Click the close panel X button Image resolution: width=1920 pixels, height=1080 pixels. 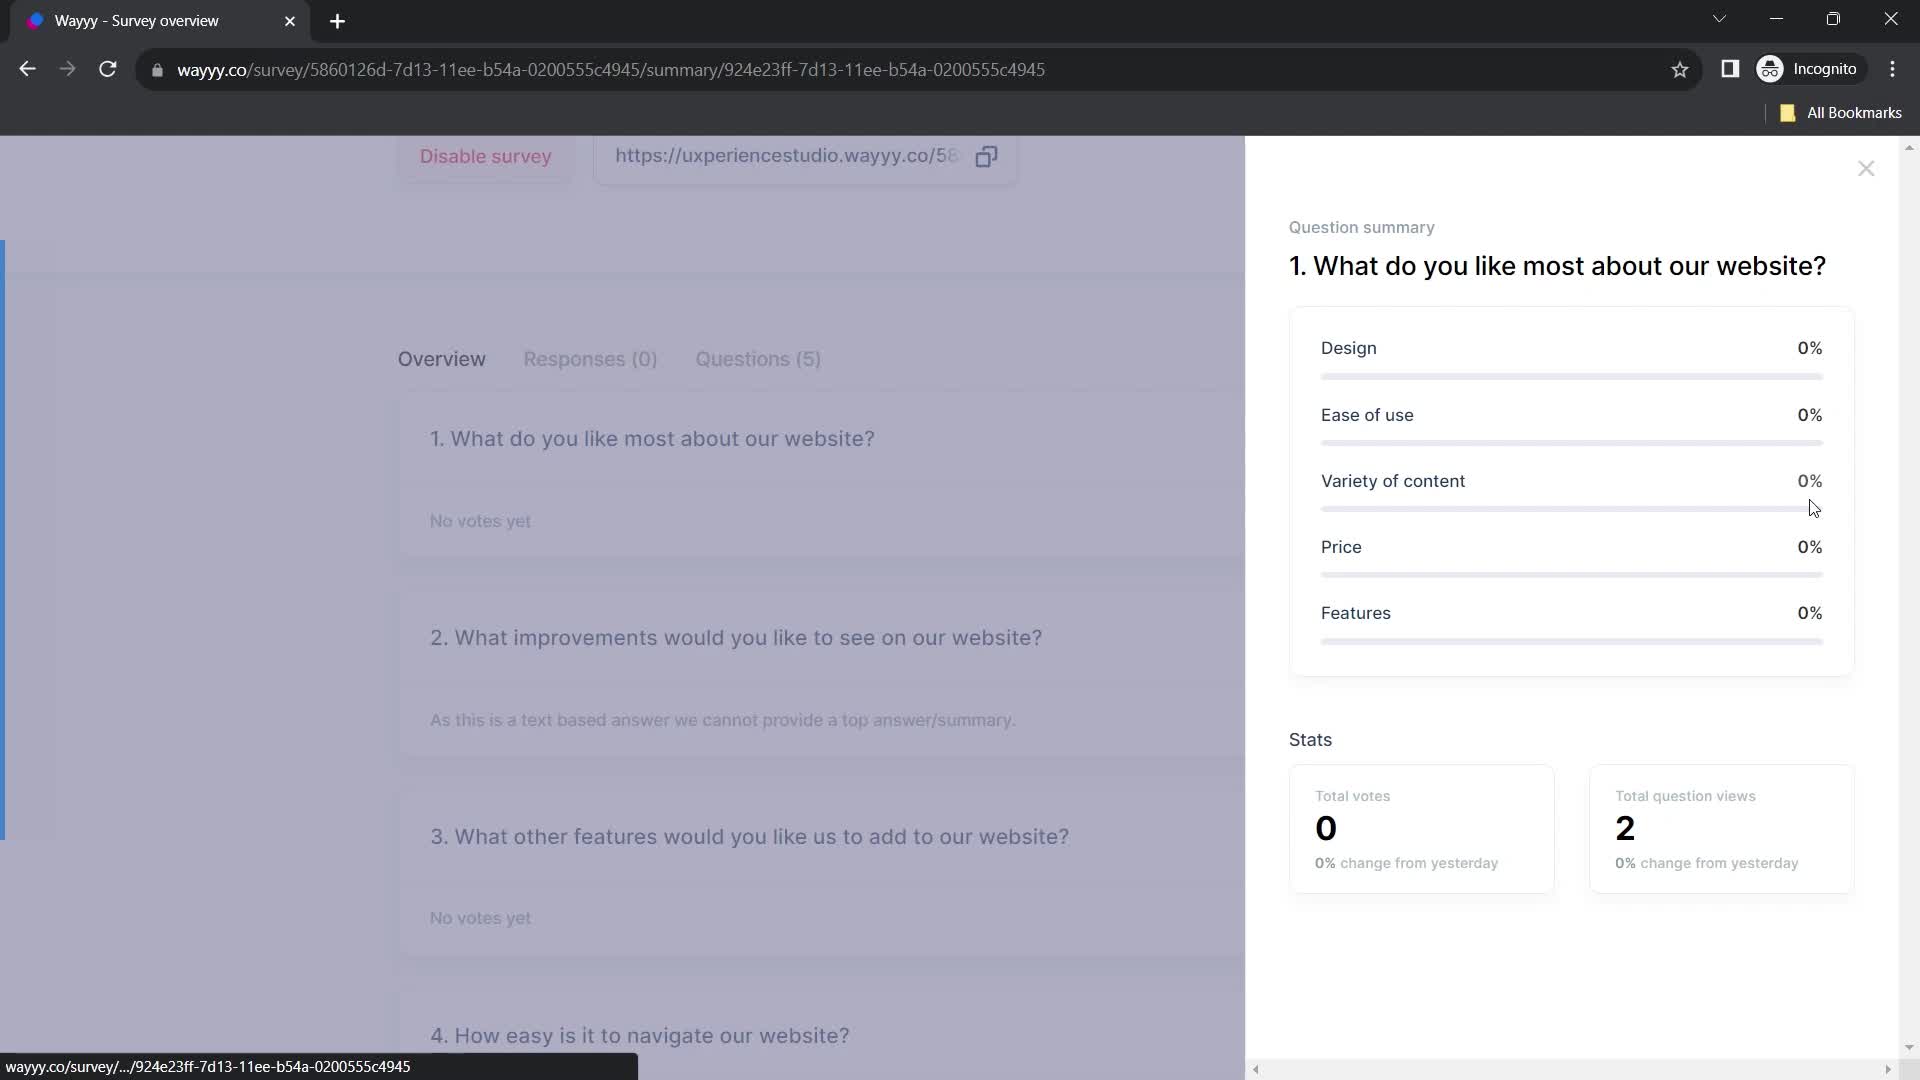[x=1866, y=169]
